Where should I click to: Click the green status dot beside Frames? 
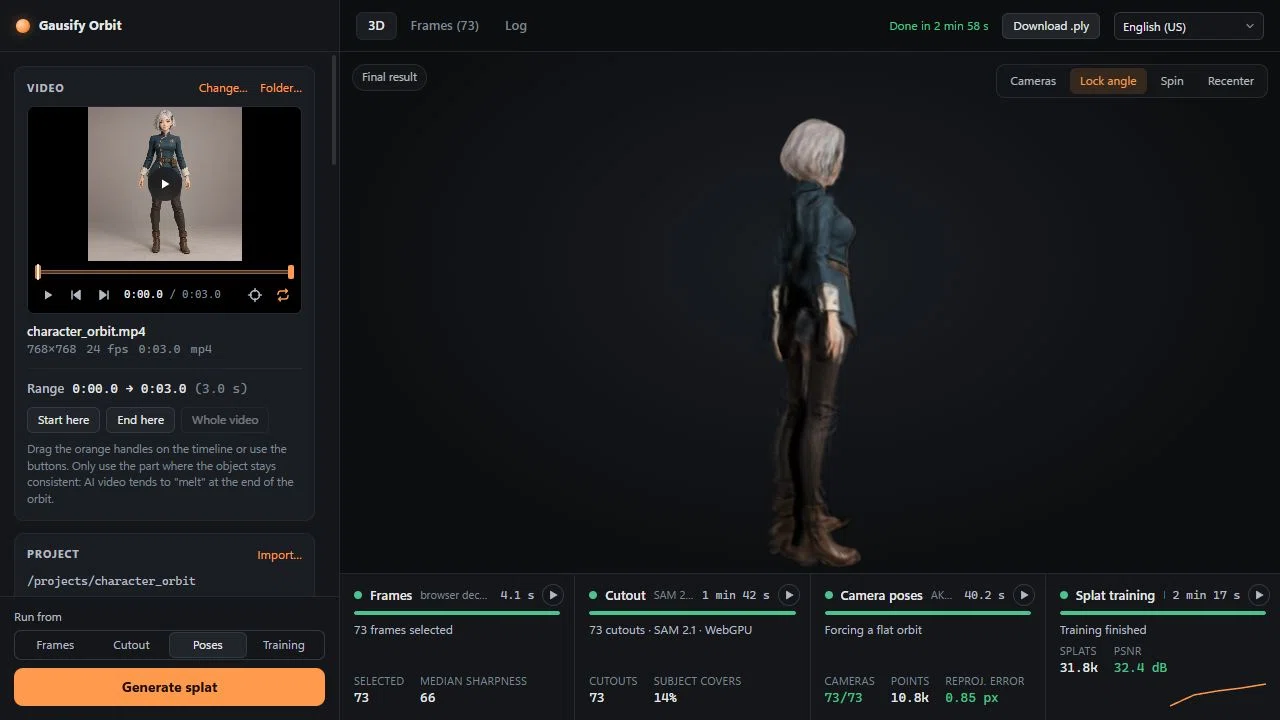[358, 595]
